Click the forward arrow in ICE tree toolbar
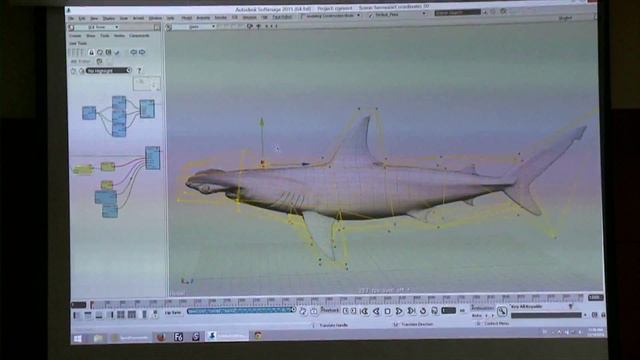Viewport: 640px width, 360px height. pos(142,52)
